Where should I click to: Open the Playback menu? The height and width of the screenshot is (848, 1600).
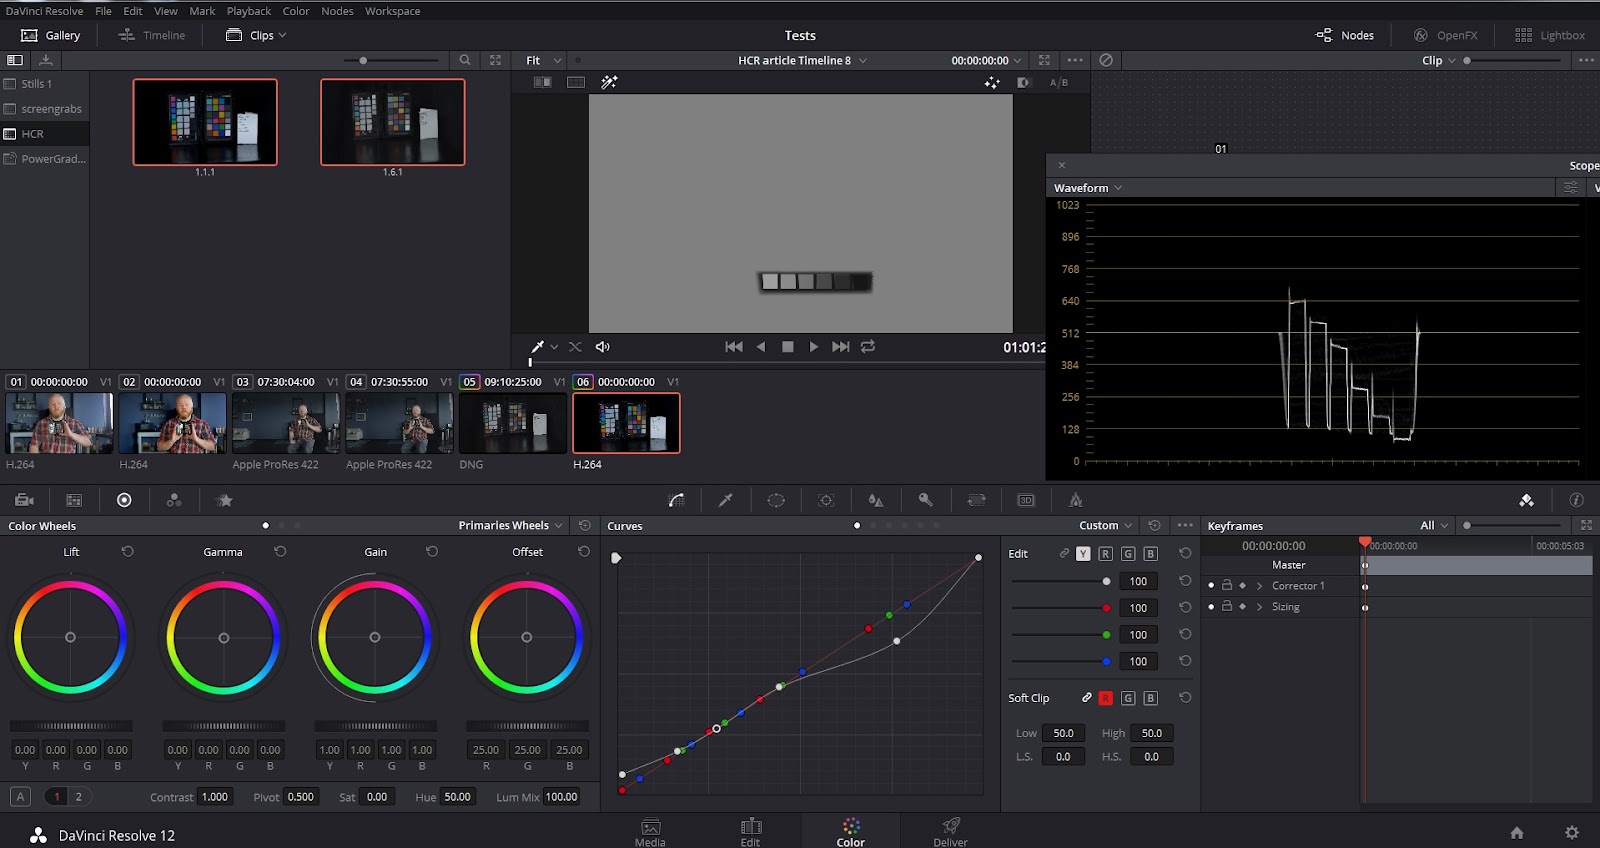[248, 11]
